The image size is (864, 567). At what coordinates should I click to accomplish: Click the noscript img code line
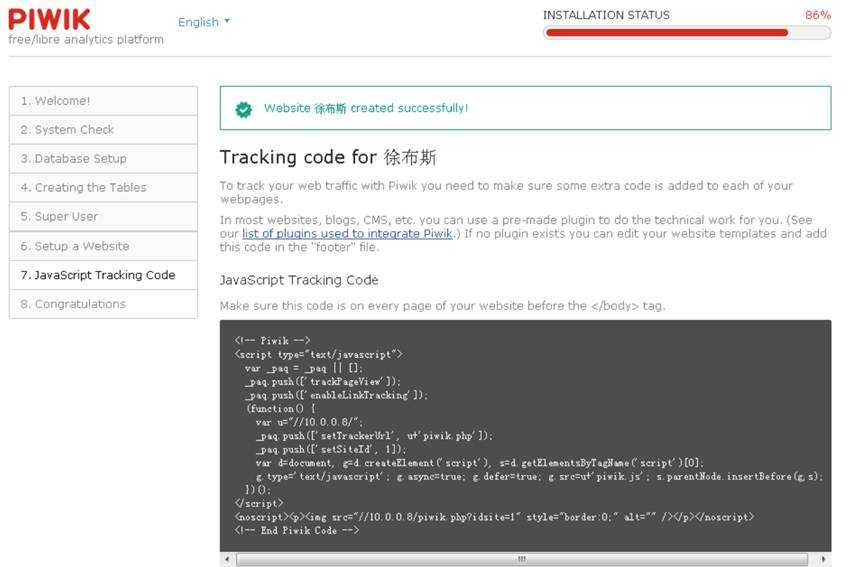[x=494, y=517]
